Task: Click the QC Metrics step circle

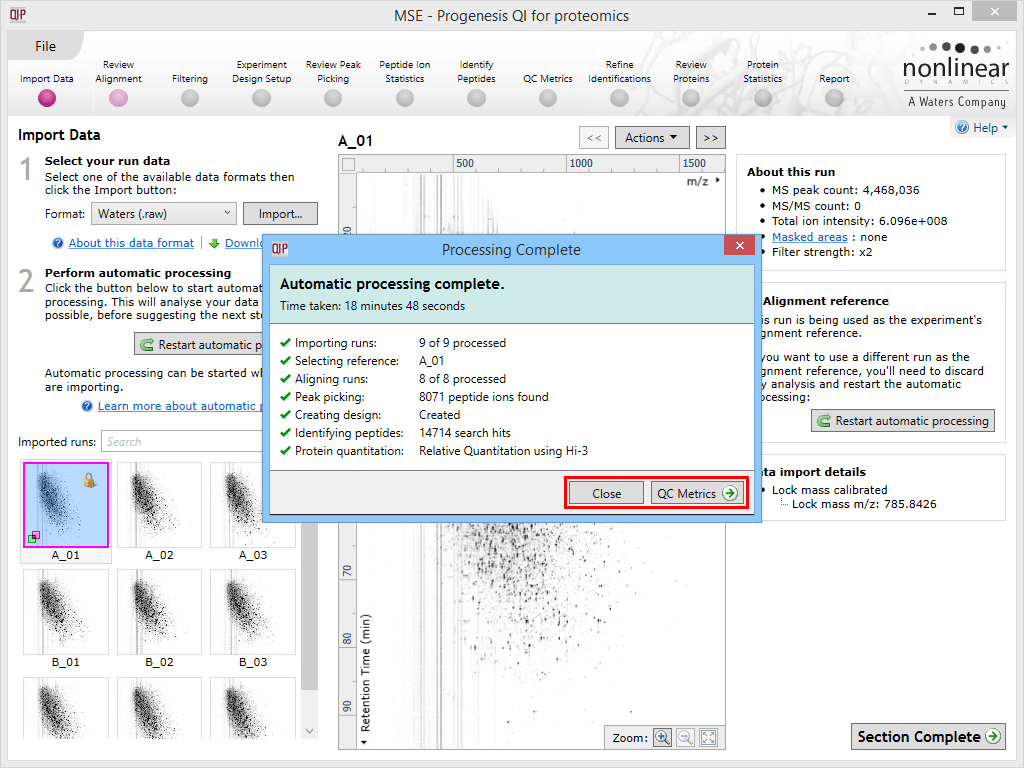Action: [x=548, y=98]
